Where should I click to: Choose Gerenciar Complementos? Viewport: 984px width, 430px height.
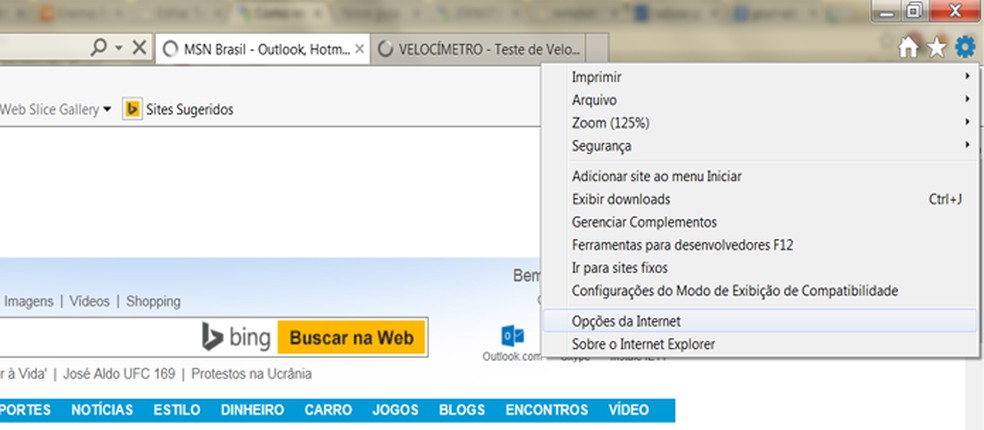[761, 222]
